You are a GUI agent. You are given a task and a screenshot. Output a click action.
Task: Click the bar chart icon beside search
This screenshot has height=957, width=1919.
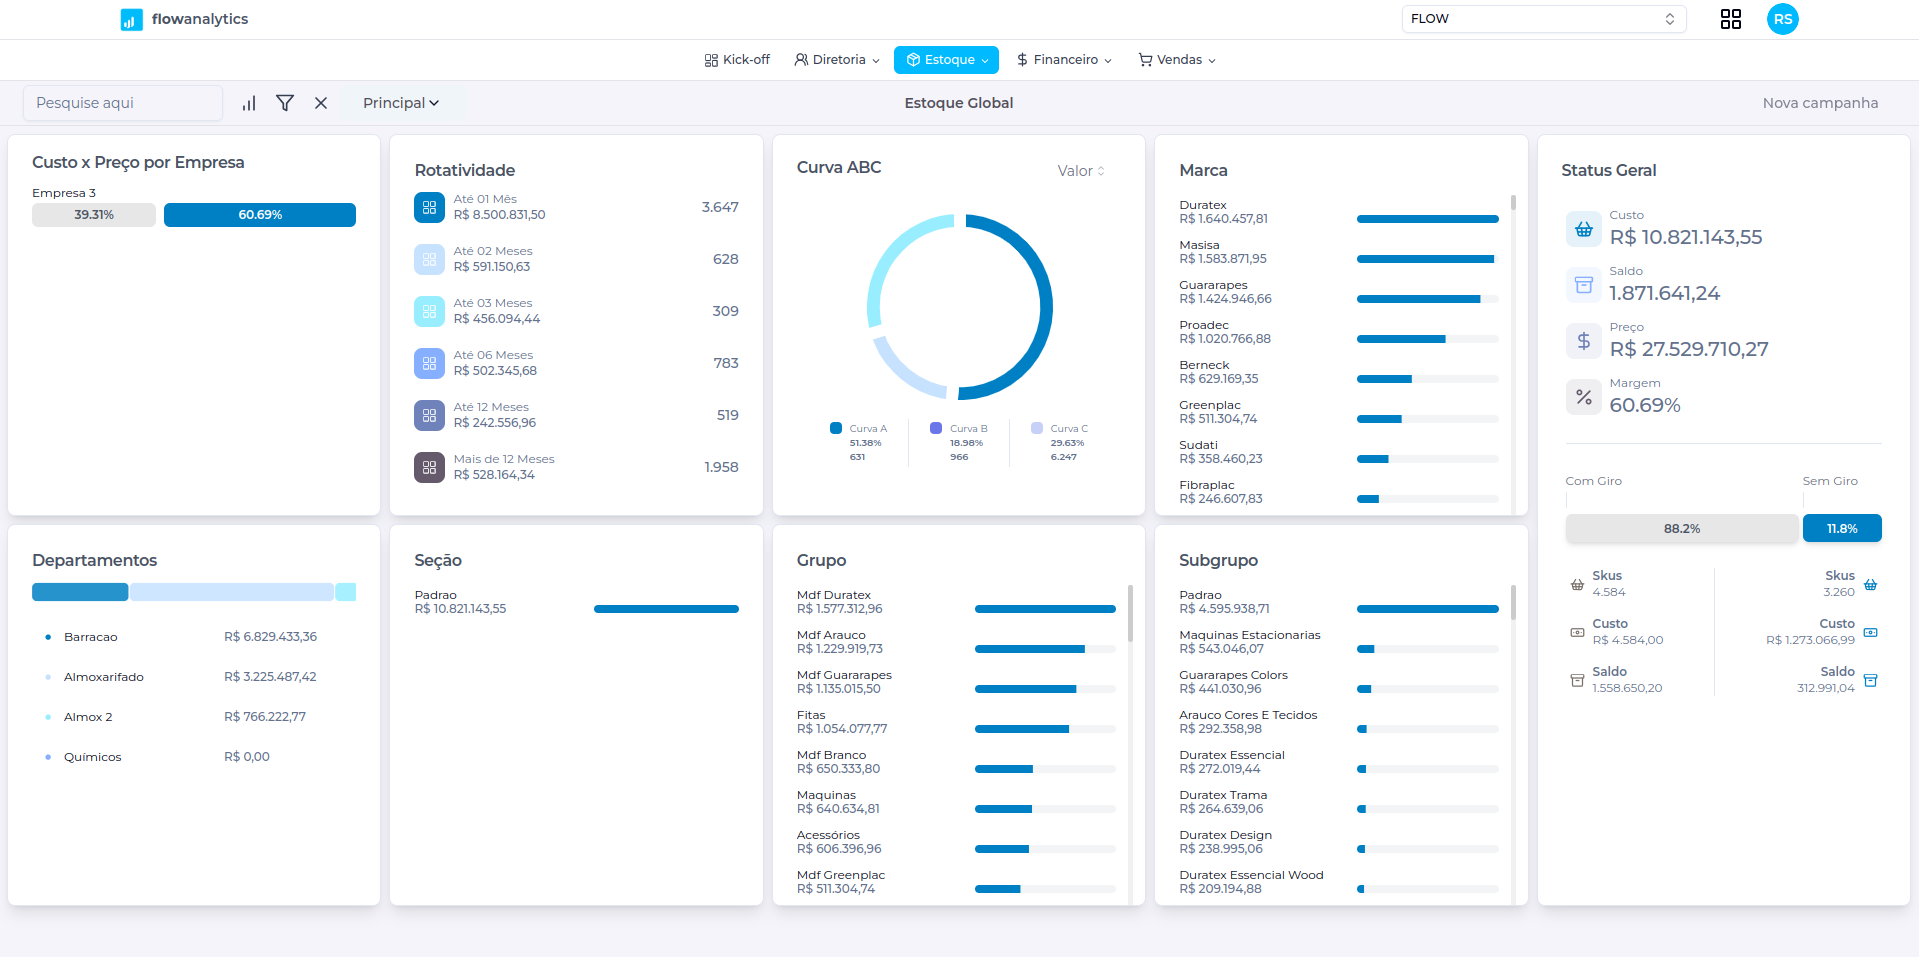click(249, 103)
